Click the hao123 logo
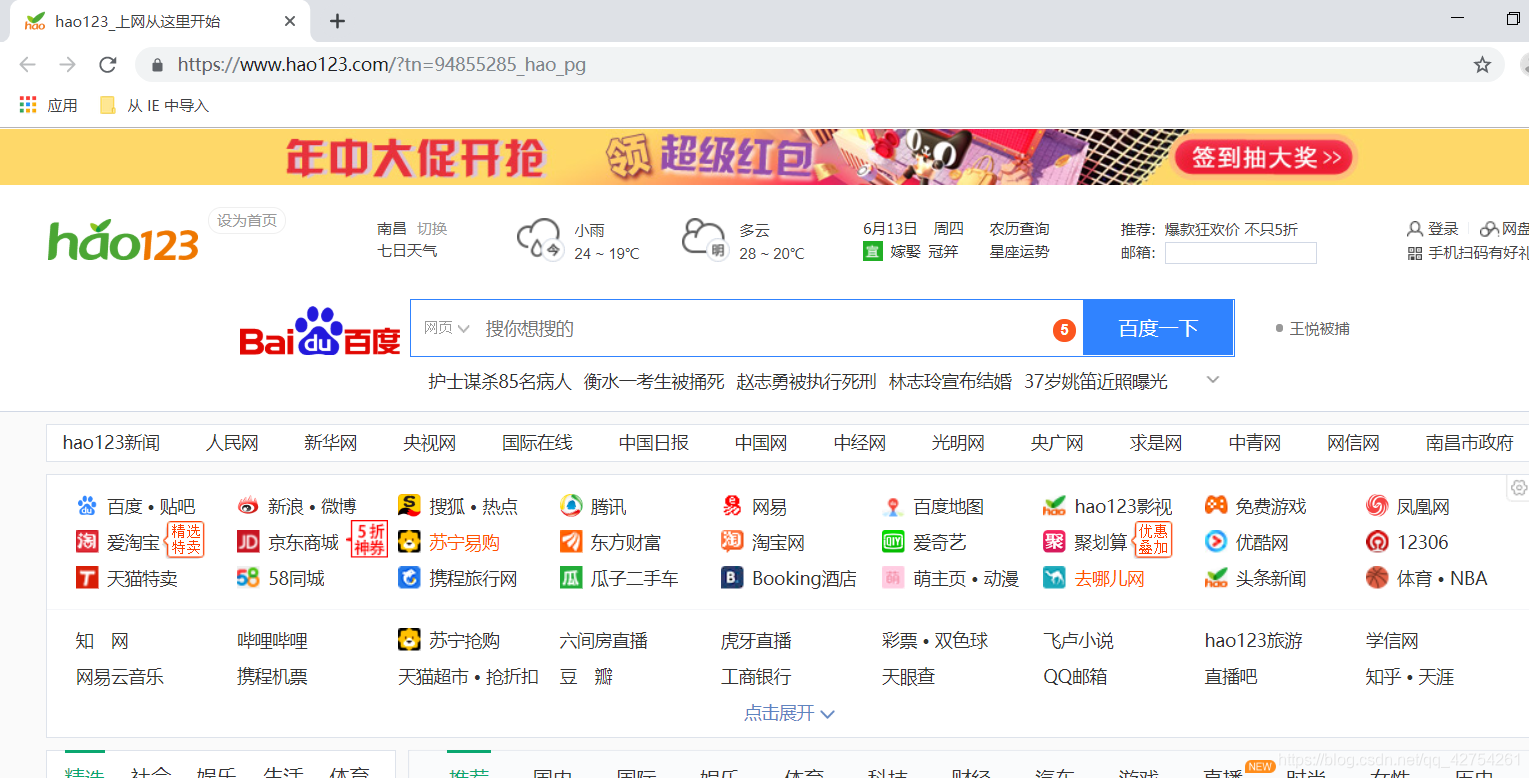 pos(123,241)
